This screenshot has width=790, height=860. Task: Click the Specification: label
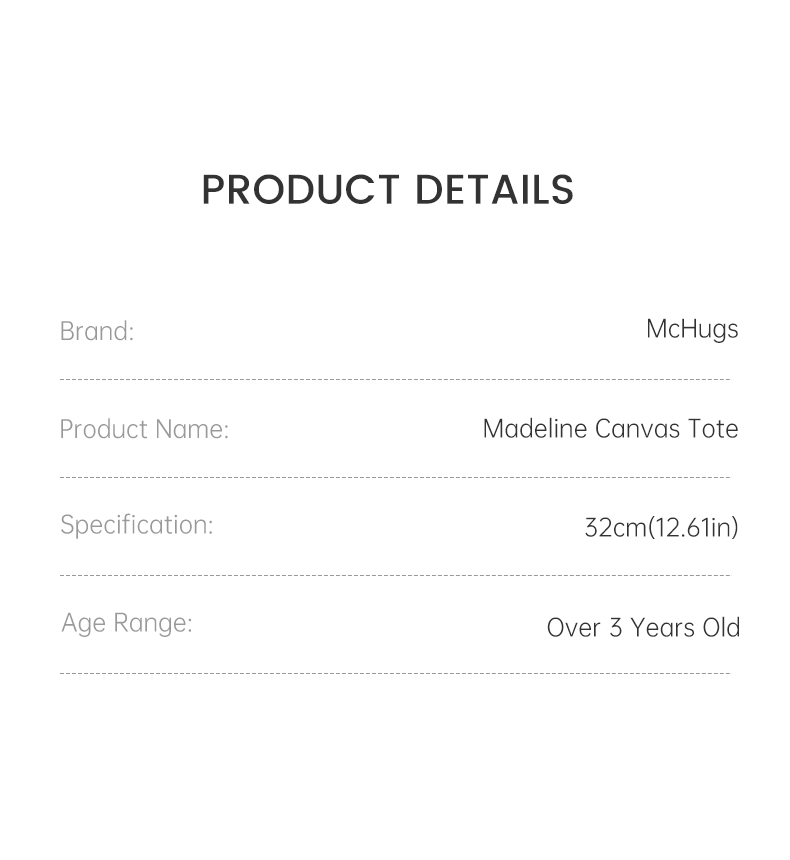click(137, 525)
